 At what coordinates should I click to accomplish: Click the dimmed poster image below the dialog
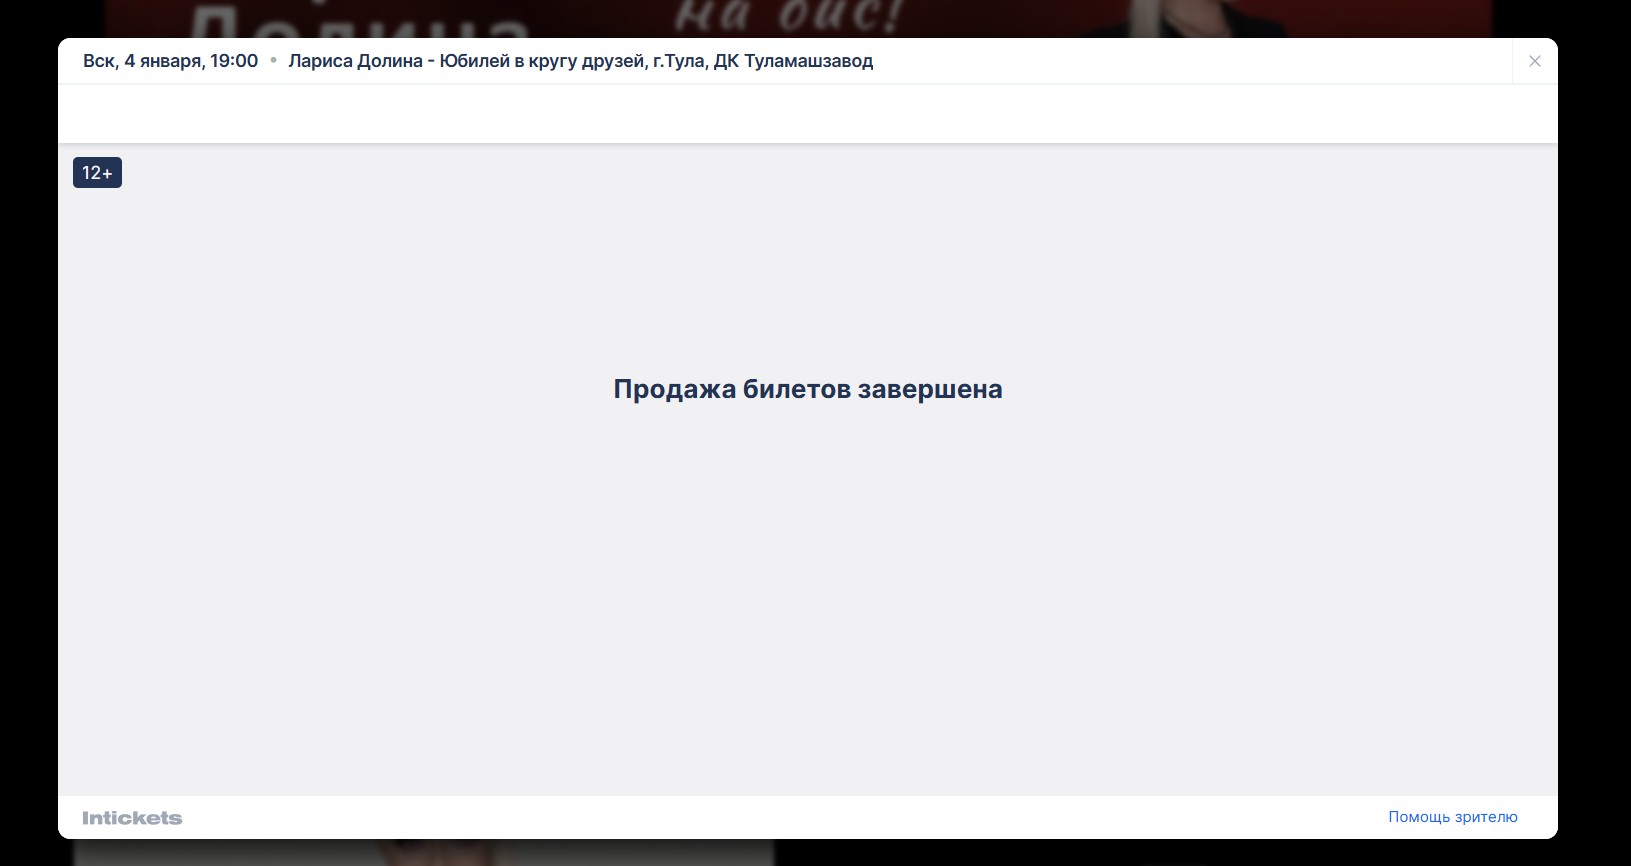pos(420,852)
